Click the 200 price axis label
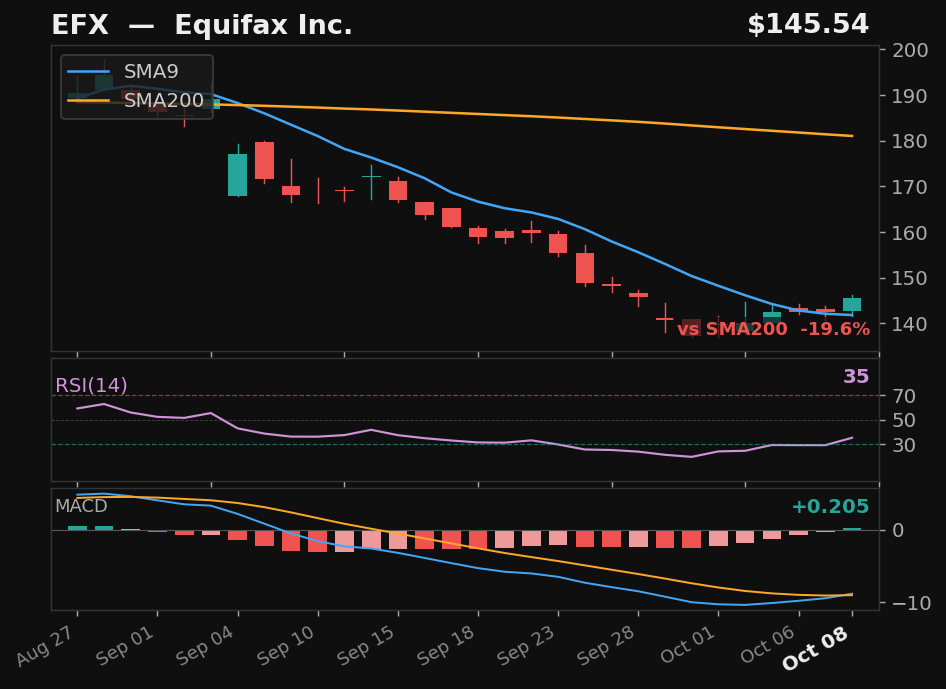946x689 pixels. pyautogui.click(x=910, y=50)
